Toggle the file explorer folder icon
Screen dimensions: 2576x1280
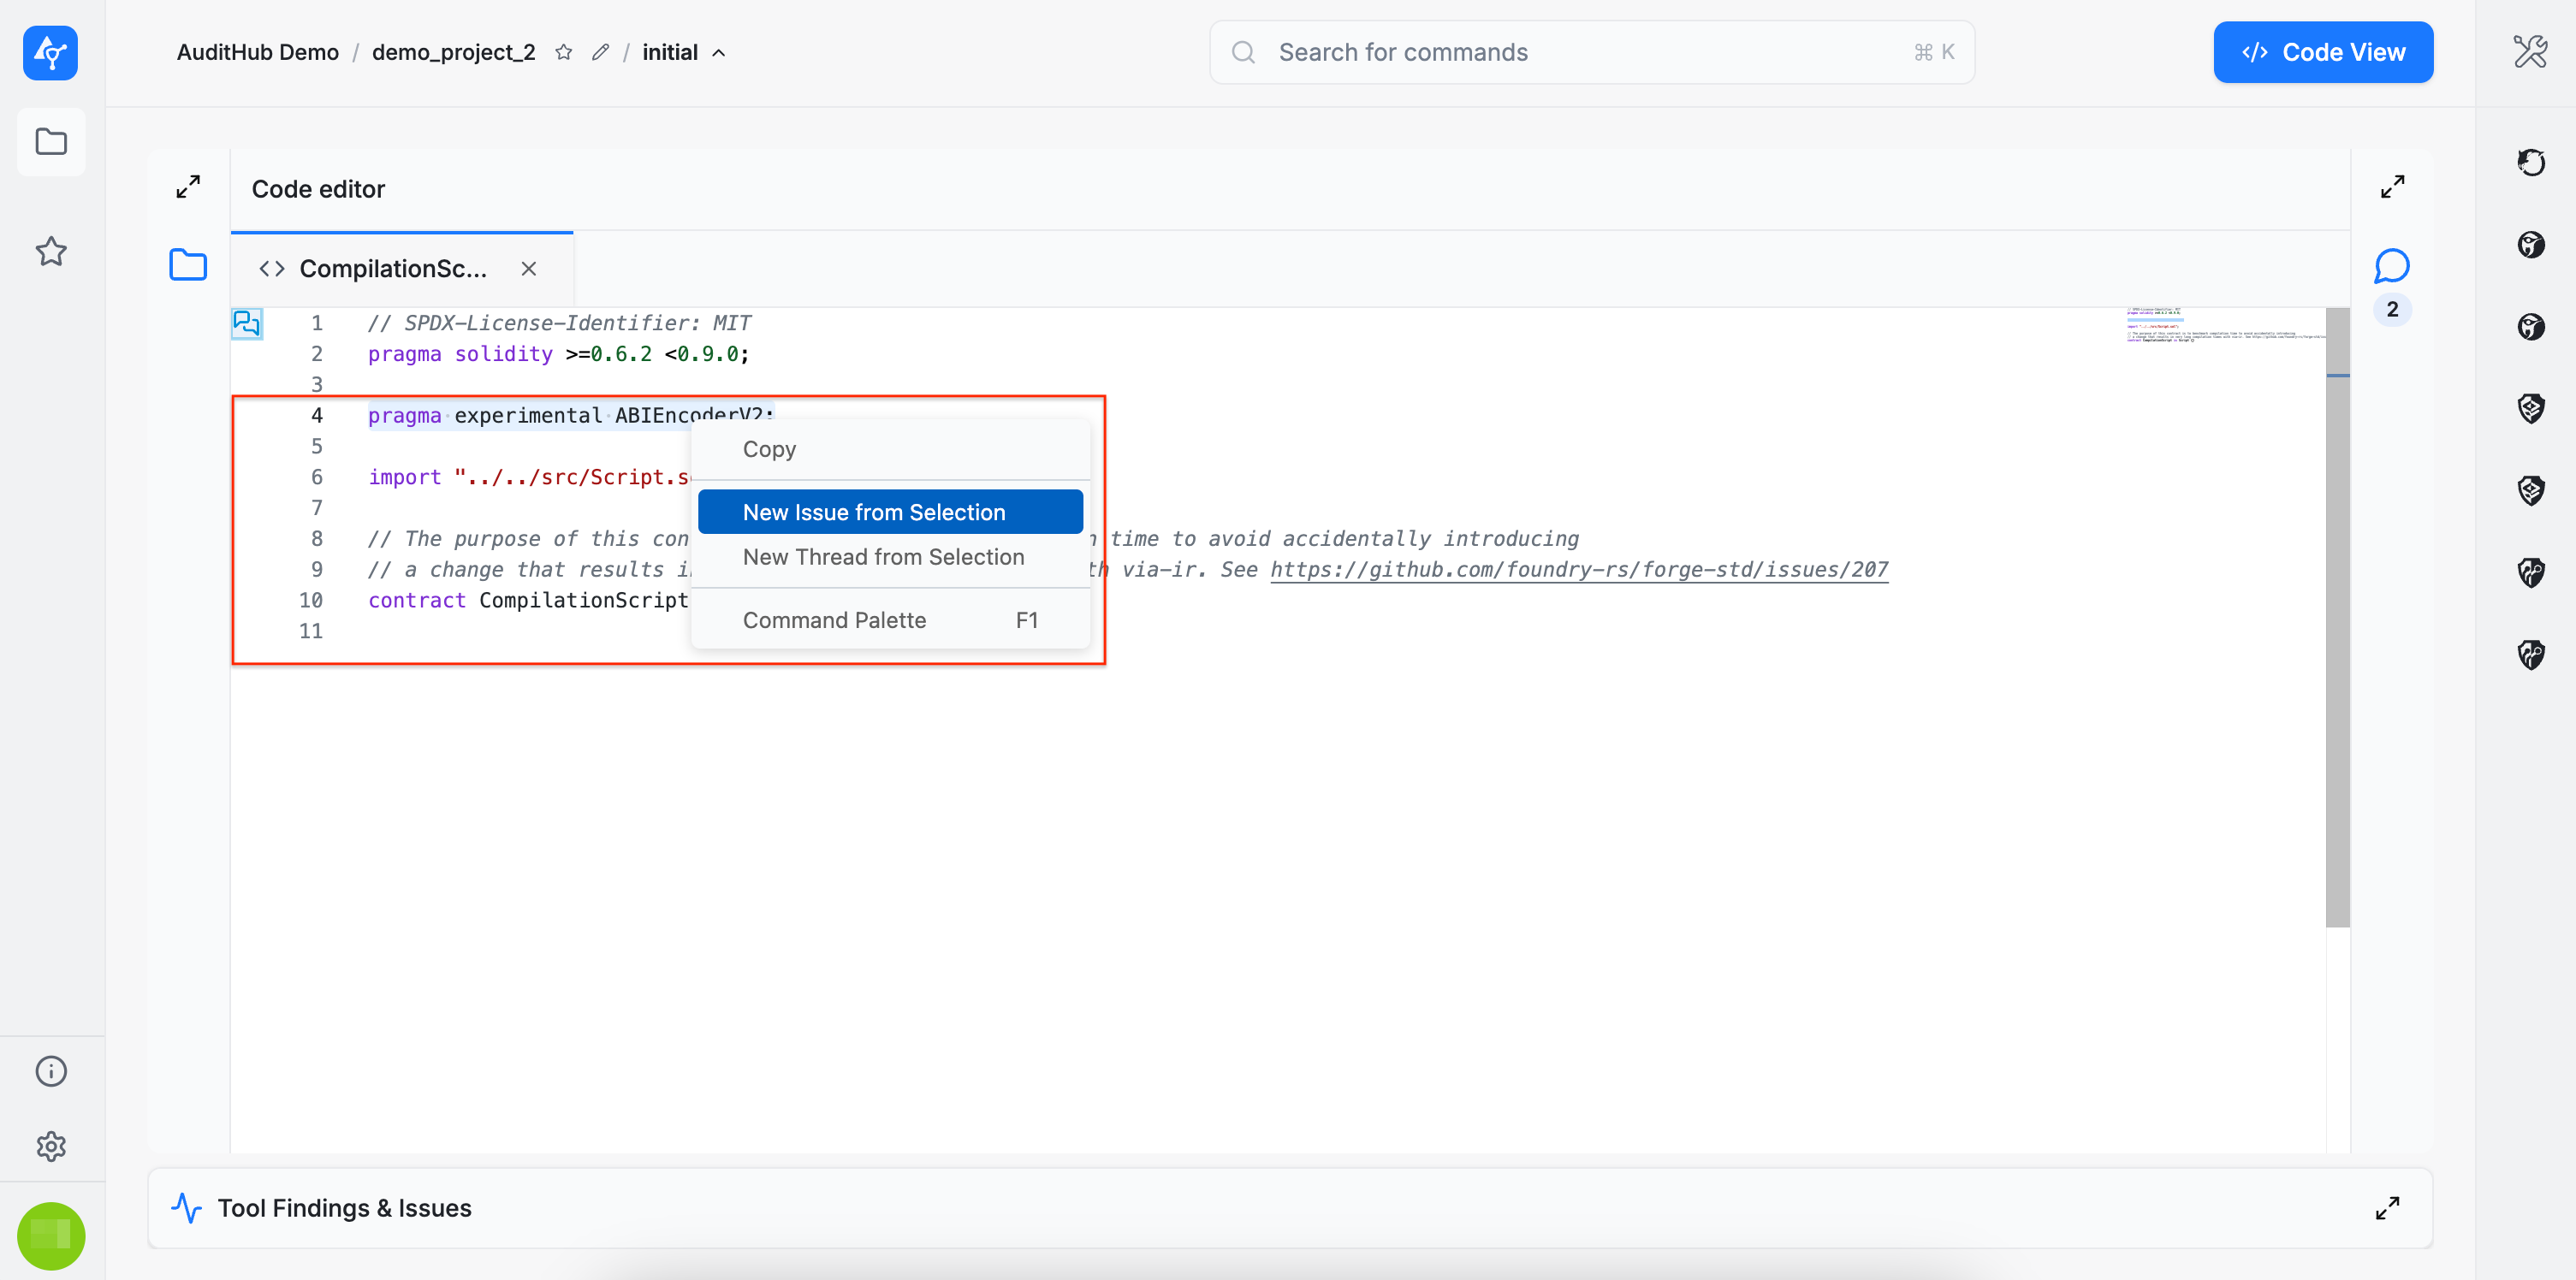pos(188,265)
